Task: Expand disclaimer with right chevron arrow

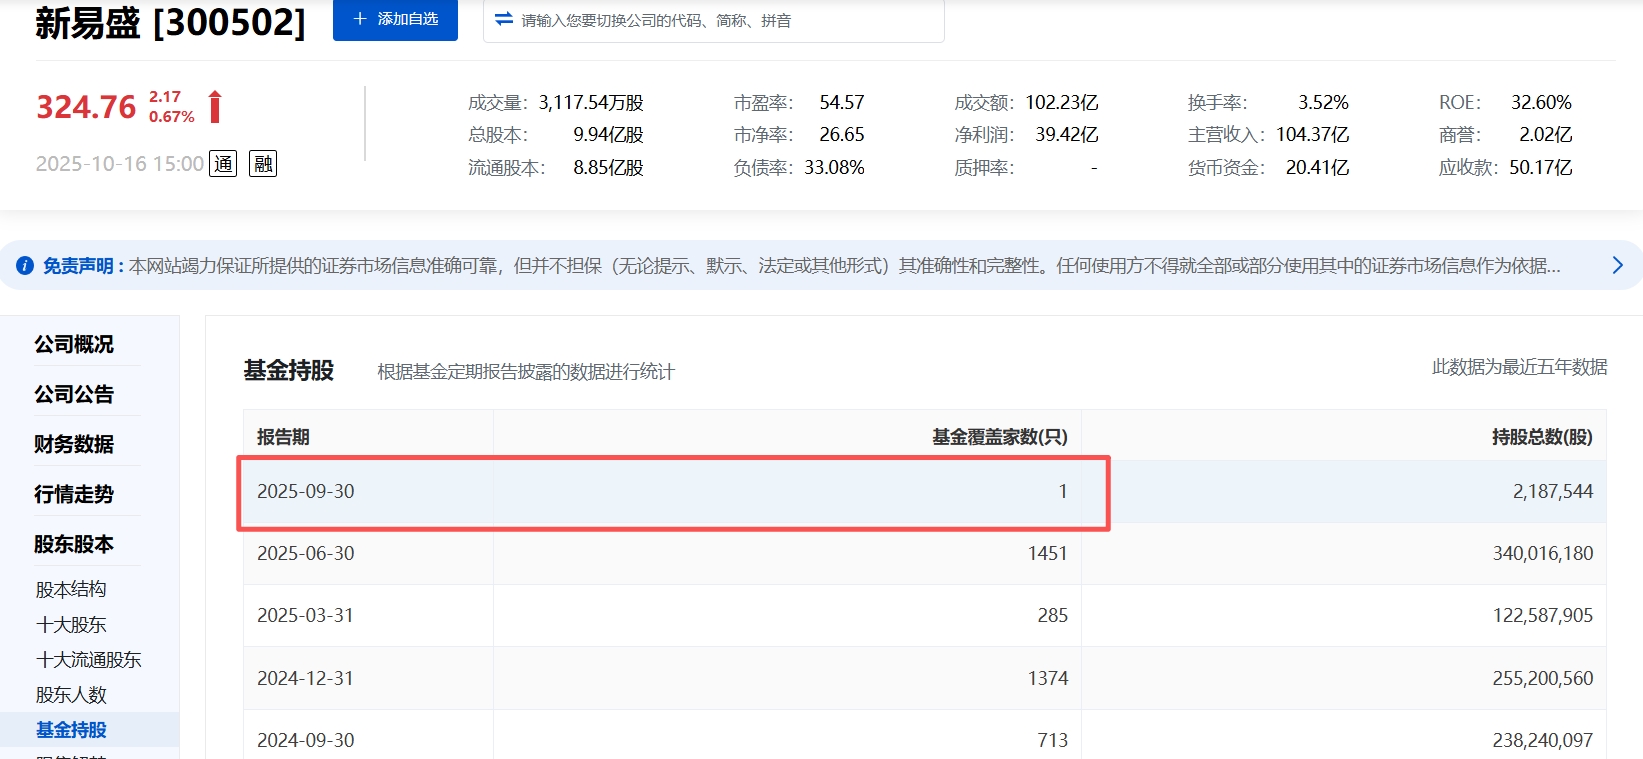Action: click(x=1617, y=265)
